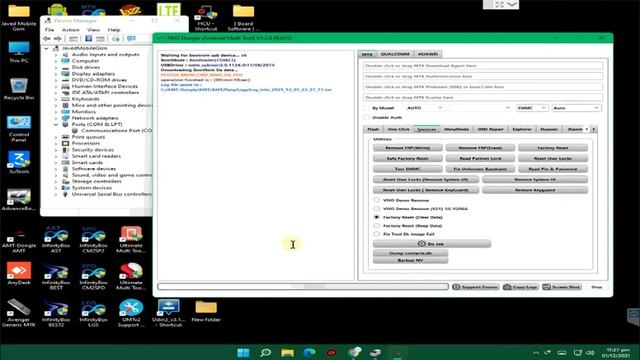Select Fix Tool DL Image Fail option
The width and height of the screenshot is (640, 360).
click(x=376, y=234)
